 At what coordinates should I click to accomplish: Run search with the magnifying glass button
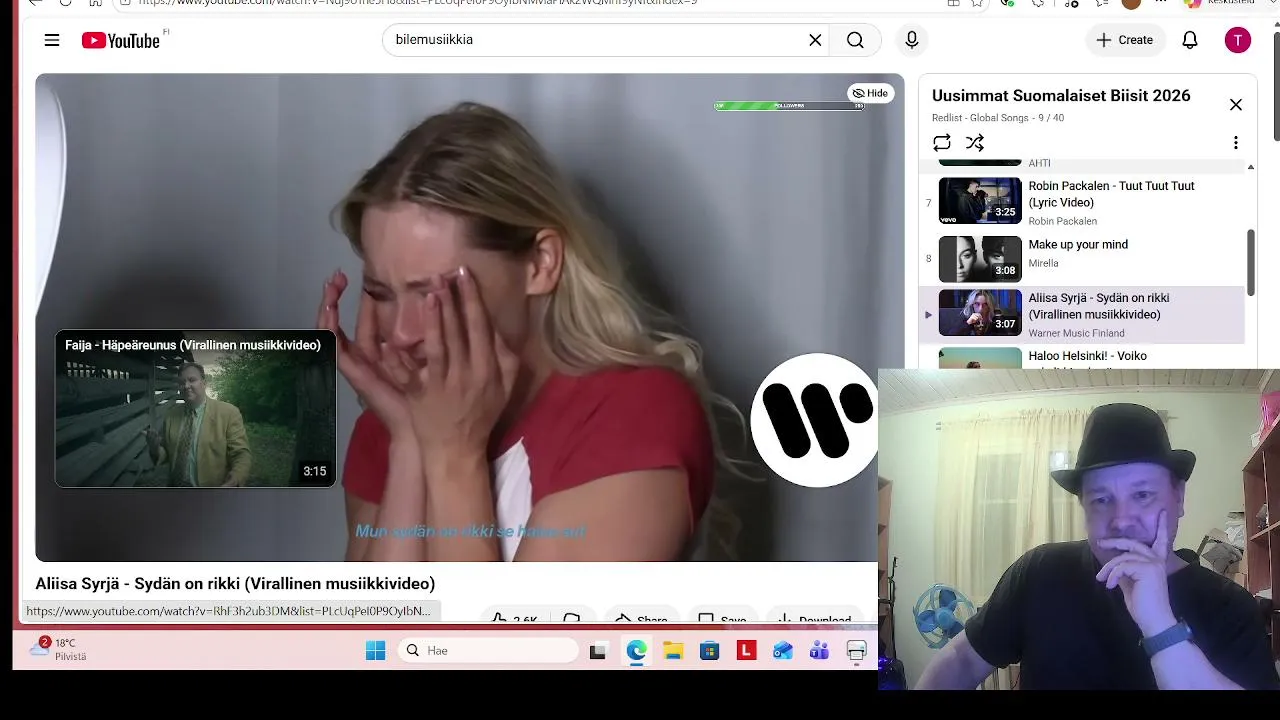(855, 40)
